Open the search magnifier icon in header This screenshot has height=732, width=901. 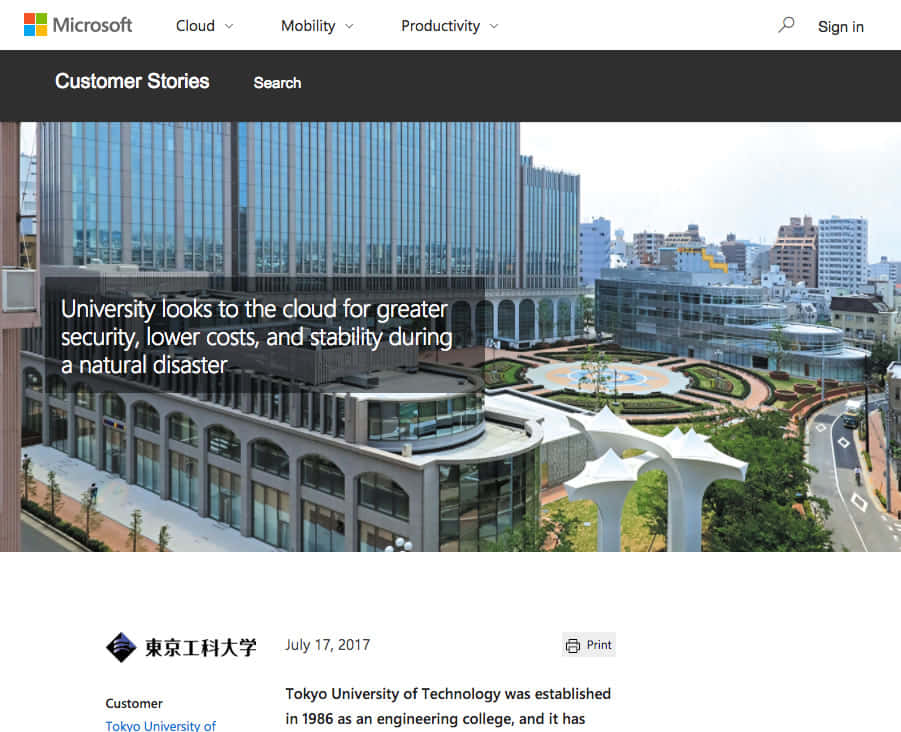786,25
